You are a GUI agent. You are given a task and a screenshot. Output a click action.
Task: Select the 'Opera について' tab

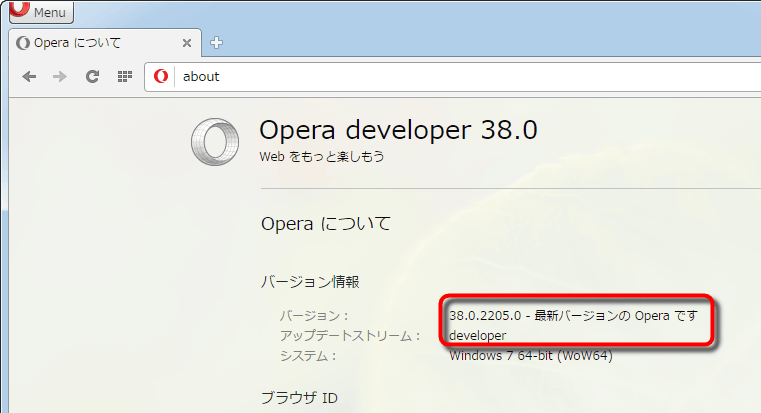coord(104,43)
